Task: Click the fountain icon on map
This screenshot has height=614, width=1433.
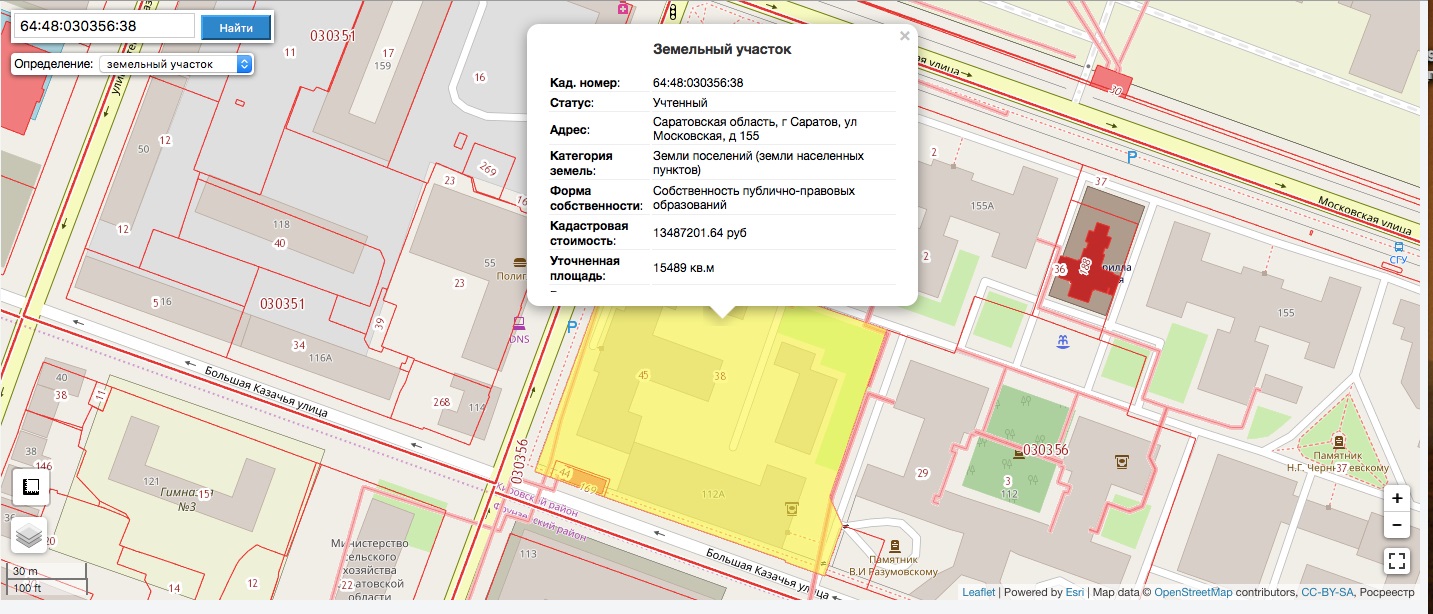Action: click(1064, 342)
